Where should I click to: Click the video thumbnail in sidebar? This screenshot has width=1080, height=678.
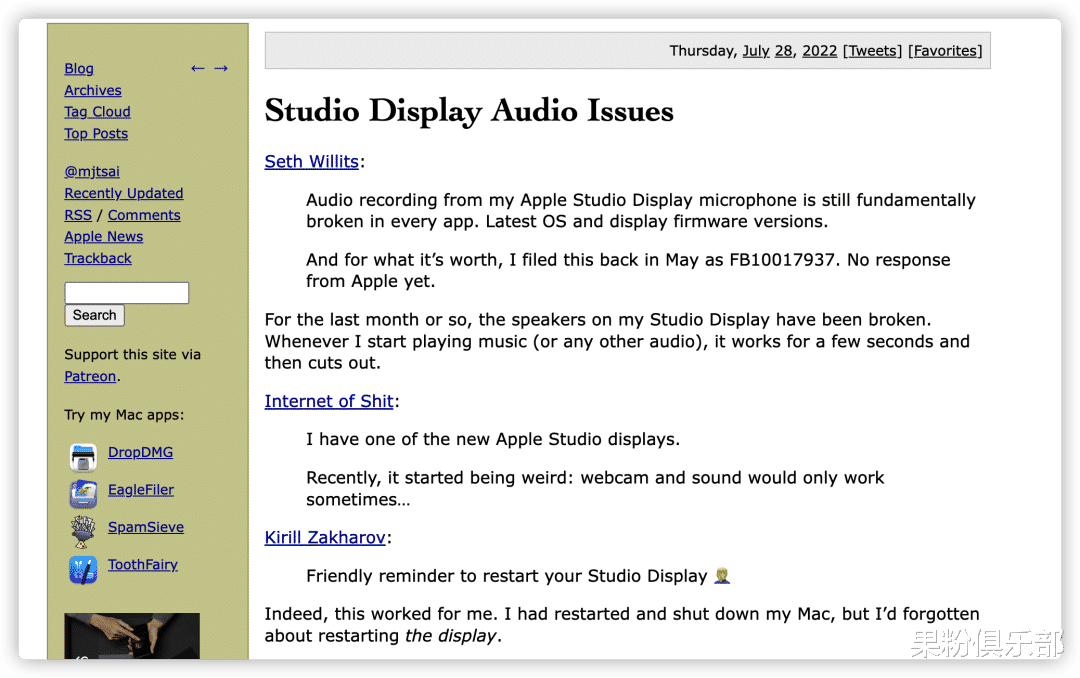click(132, 636)
